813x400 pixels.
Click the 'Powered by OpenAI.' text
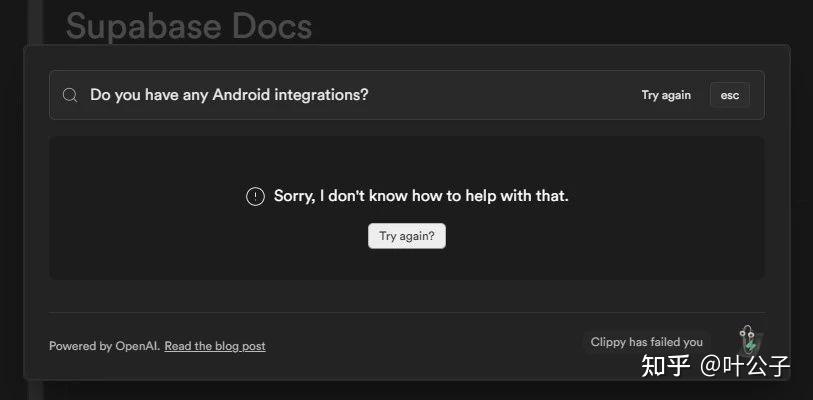[x=105, y=346]
